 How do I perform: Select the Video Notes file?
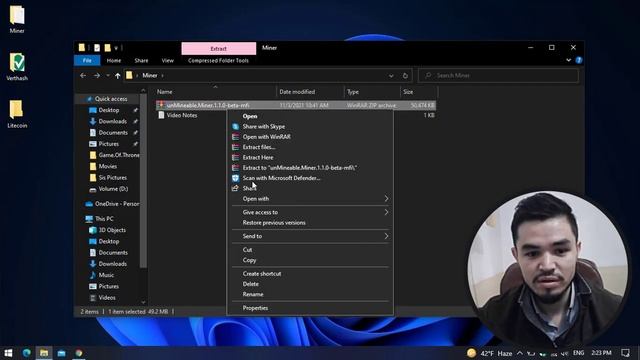tap(182, 115)
